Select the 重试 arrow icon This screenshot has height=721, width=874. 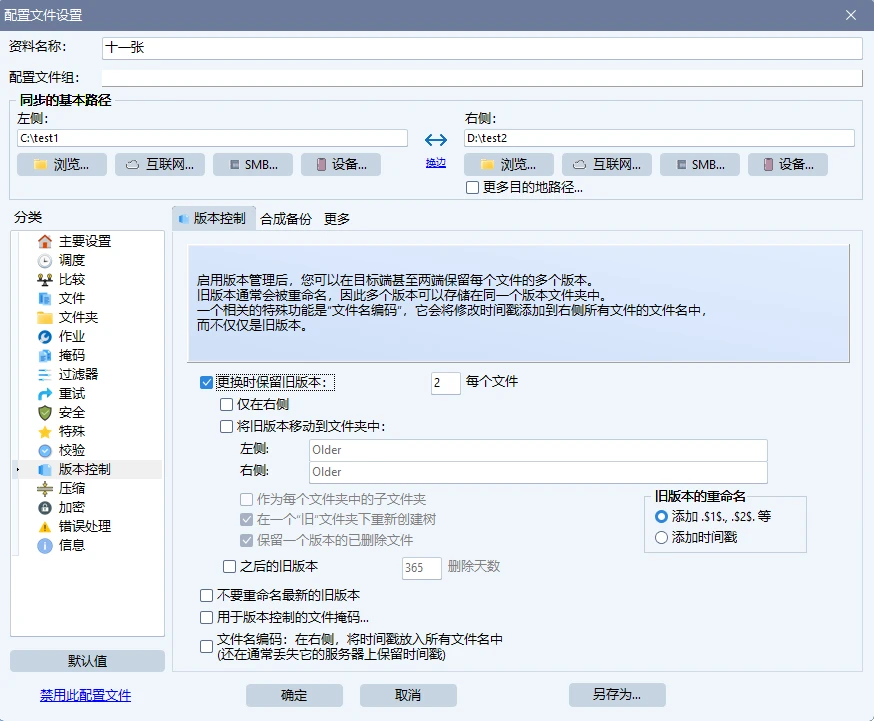pyautogui.click(x=45, y=394)
